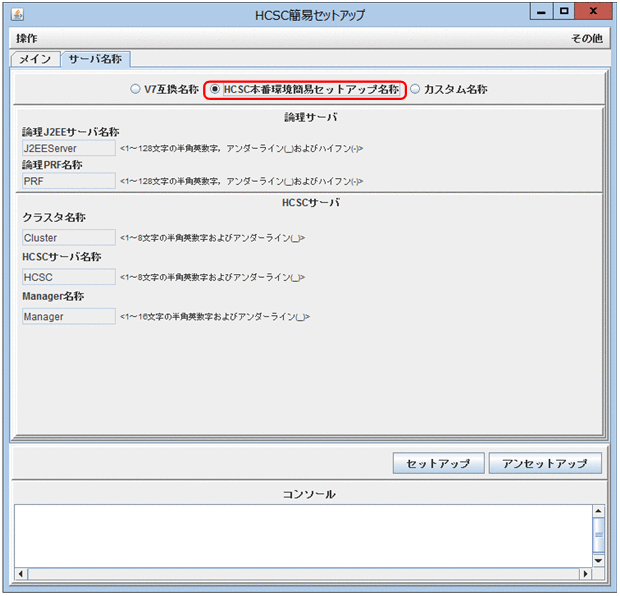Click the コンソール heading label
The height and width of the screenshot is (596, 620).
coord(309,494)
